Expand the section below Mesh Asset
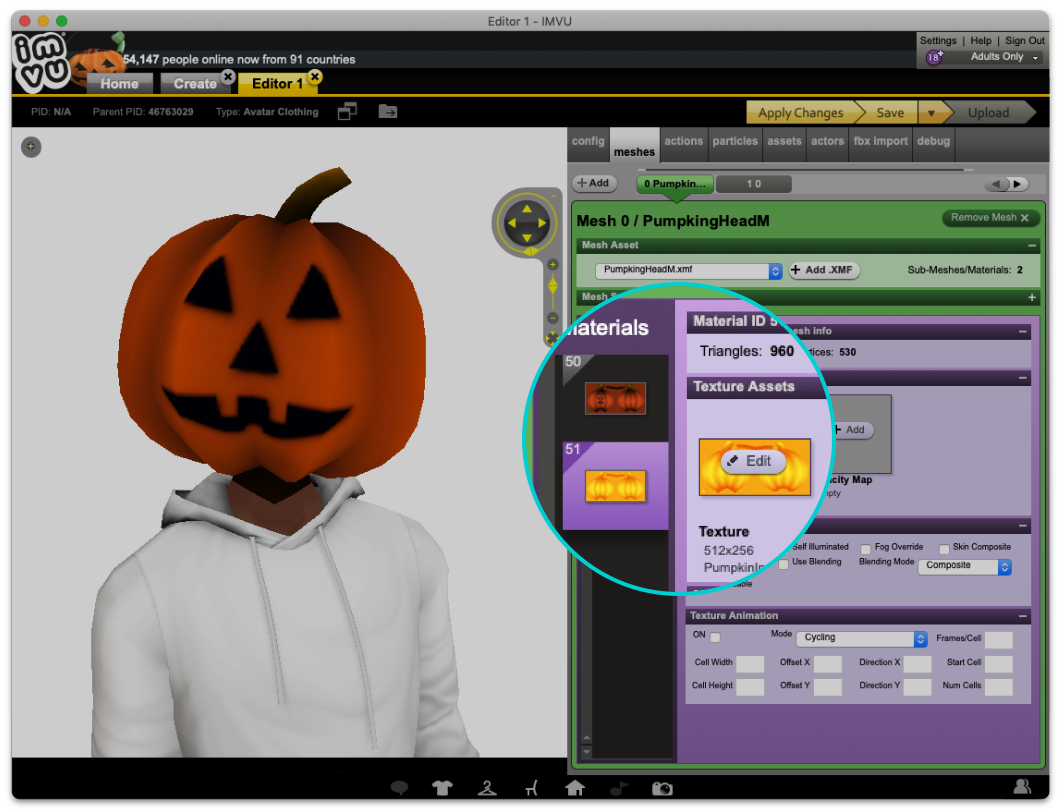 pyautogui.click(x=1032, y=297)
